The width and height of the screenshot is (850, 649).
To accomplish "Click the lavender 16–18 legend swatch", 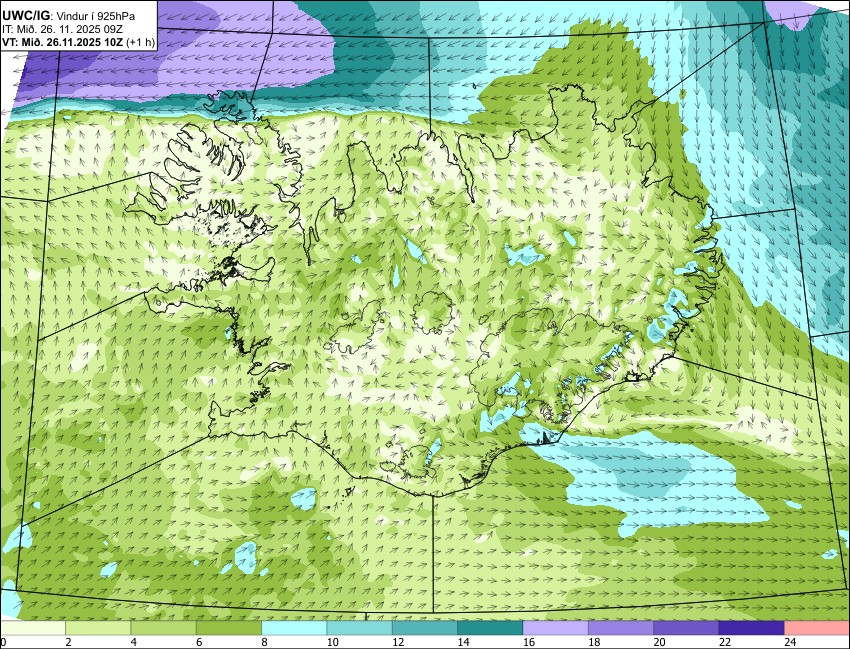I will tap(555, 628).
